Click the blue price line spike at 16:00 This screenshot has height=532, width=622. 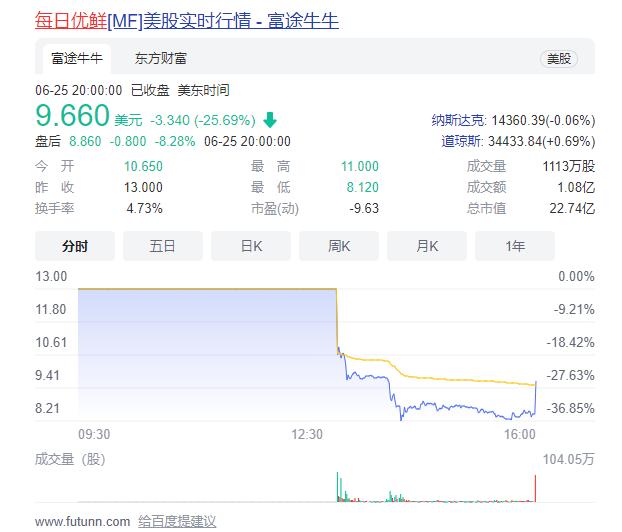click(536, 398)
